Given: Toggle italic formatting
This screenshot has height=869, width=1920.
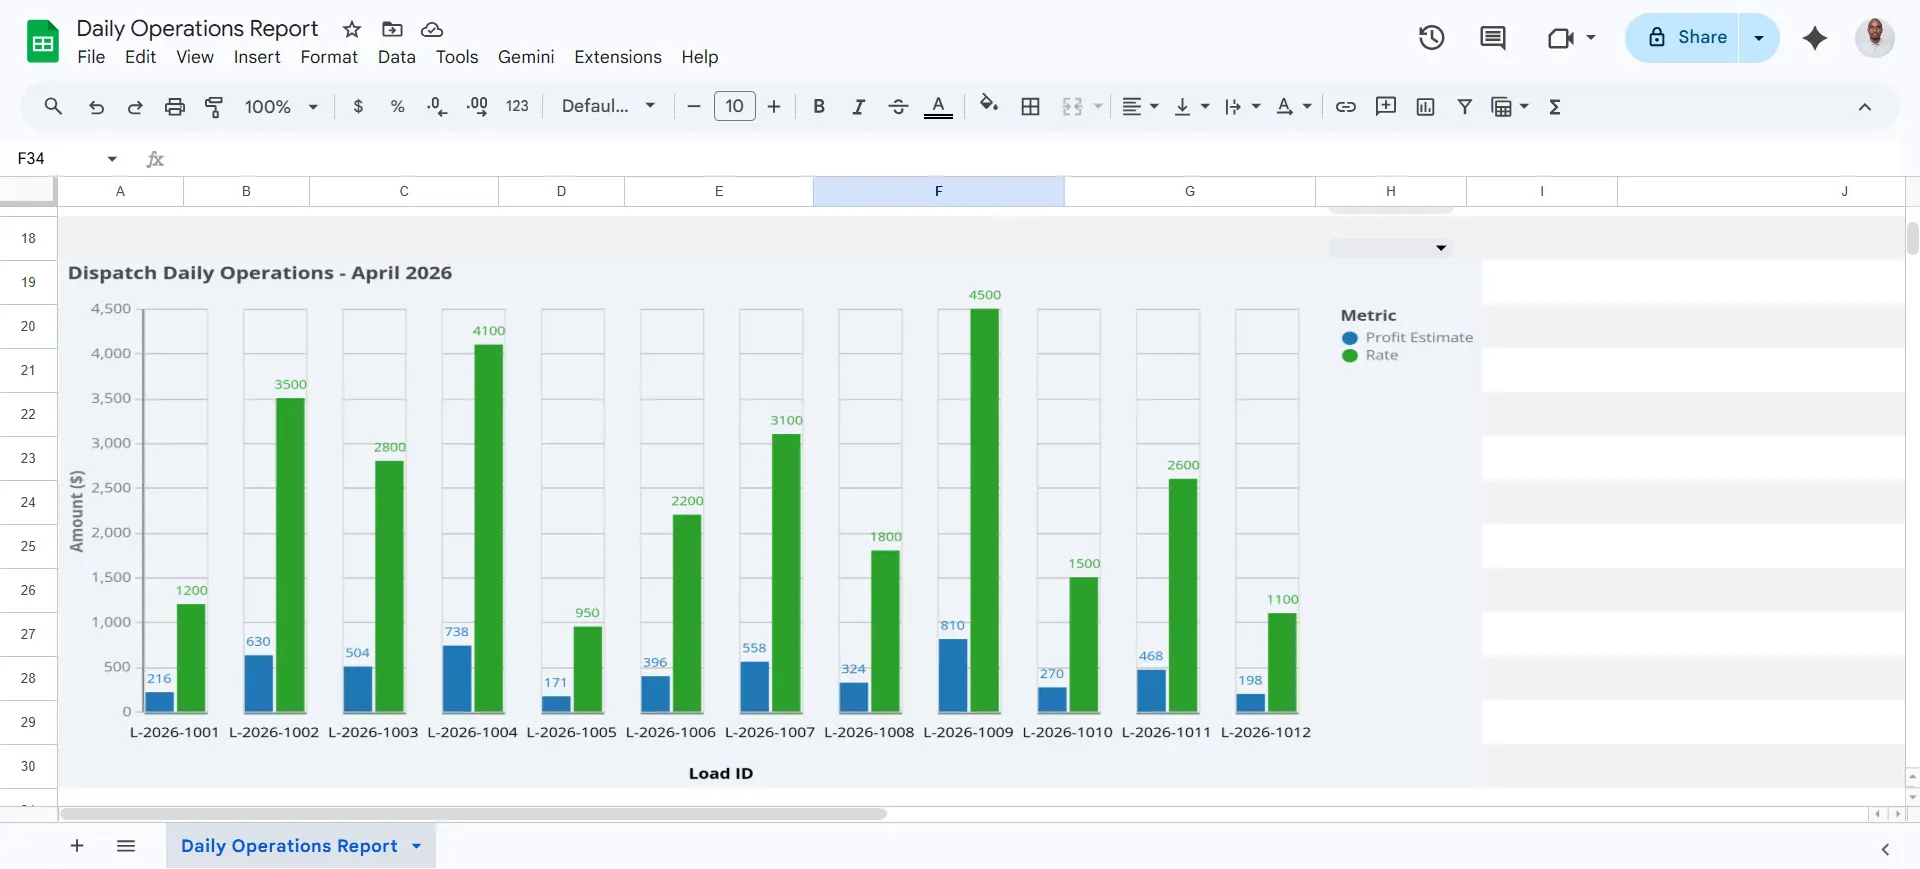Looking at the screenshot, I should pyautogui.click(x=858, y=106).
